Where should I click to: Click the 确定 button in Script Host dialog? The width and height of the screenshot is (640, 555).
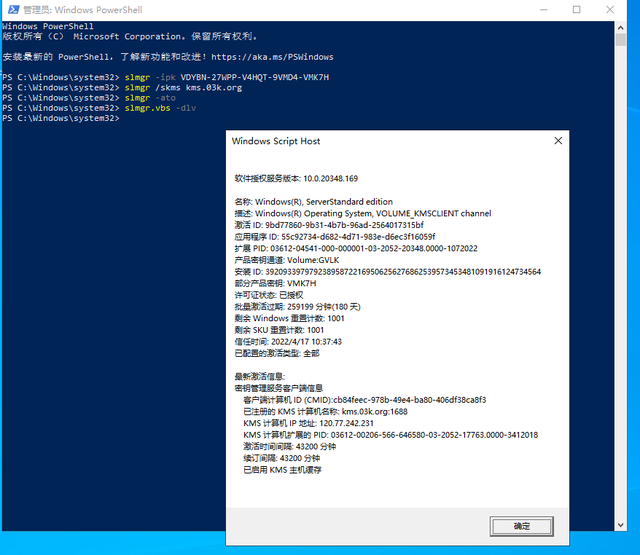pos(521,526)
